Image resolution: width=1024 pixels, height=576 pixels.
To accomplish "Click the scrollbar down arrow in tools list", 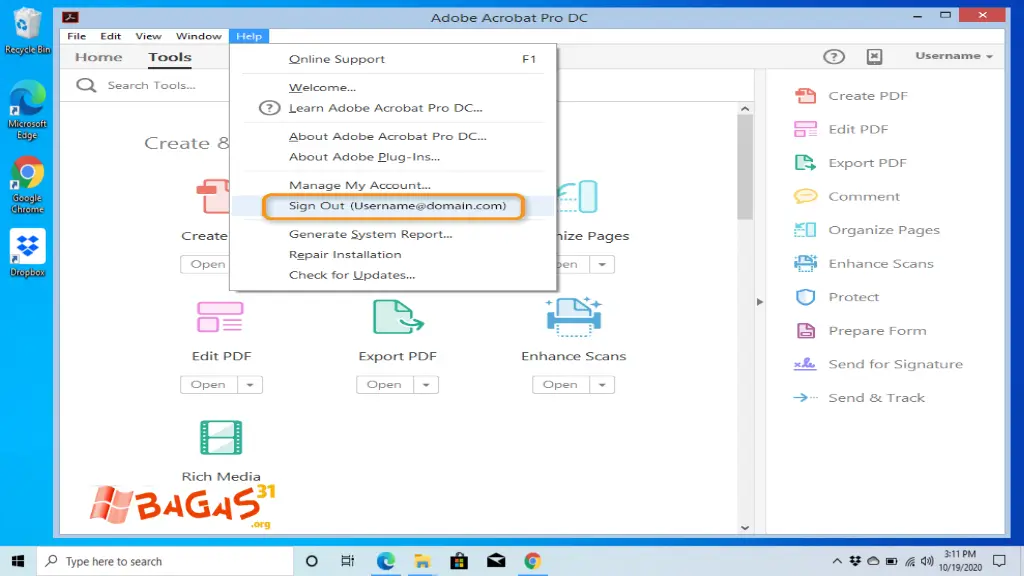I will 744,528.
